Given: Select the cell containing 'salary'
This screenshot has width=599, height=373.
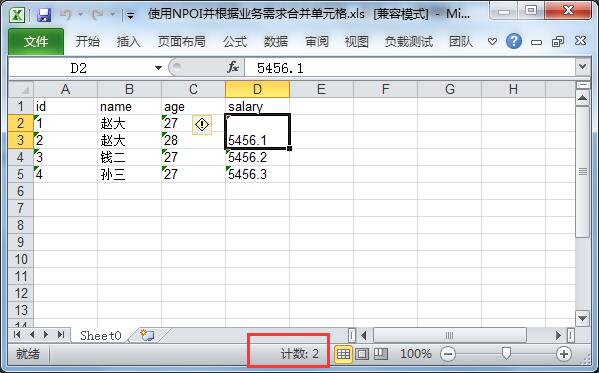Looking at the screenshot, I should 257,106.
